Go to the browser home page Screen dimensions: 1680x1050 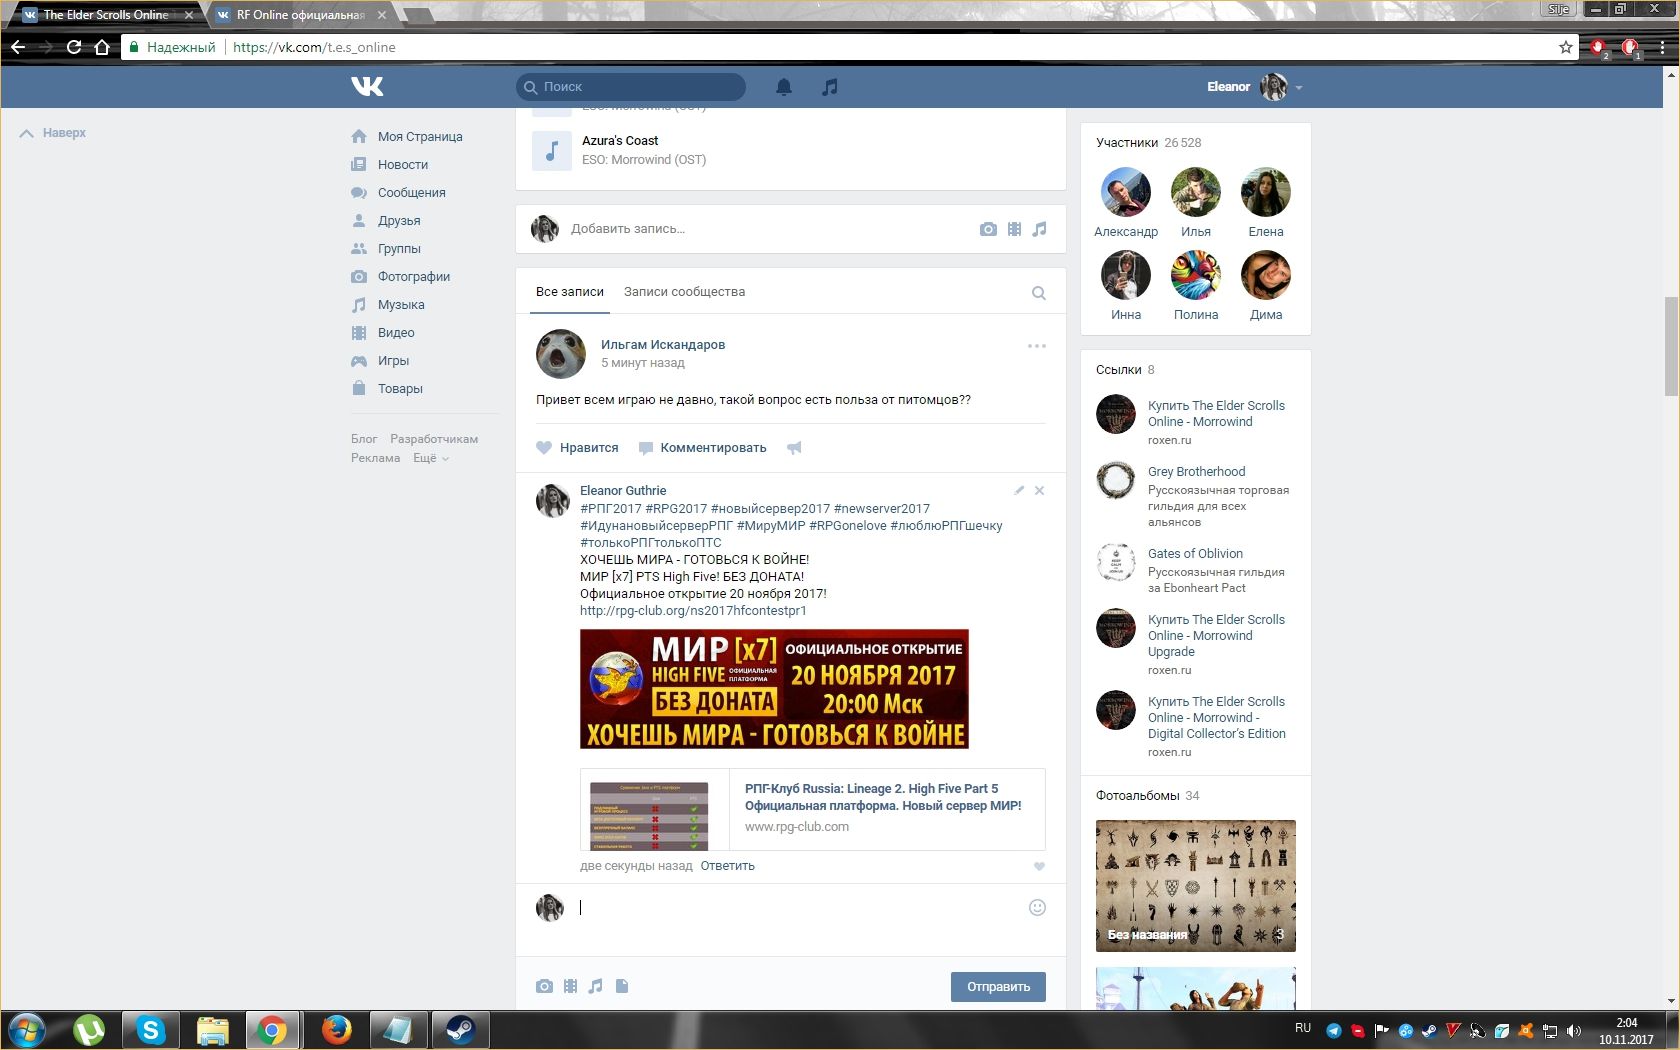point(102,47)
